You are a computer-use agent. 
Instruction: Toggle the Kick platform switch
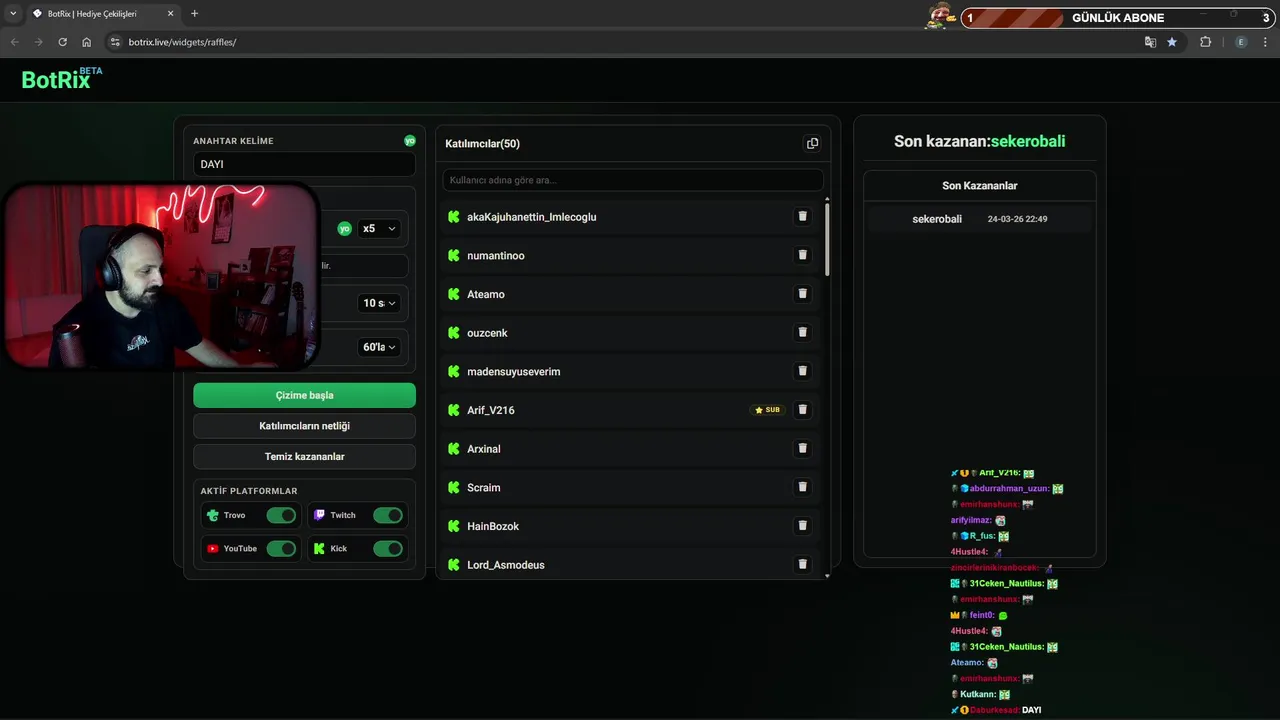coord(388,548)
